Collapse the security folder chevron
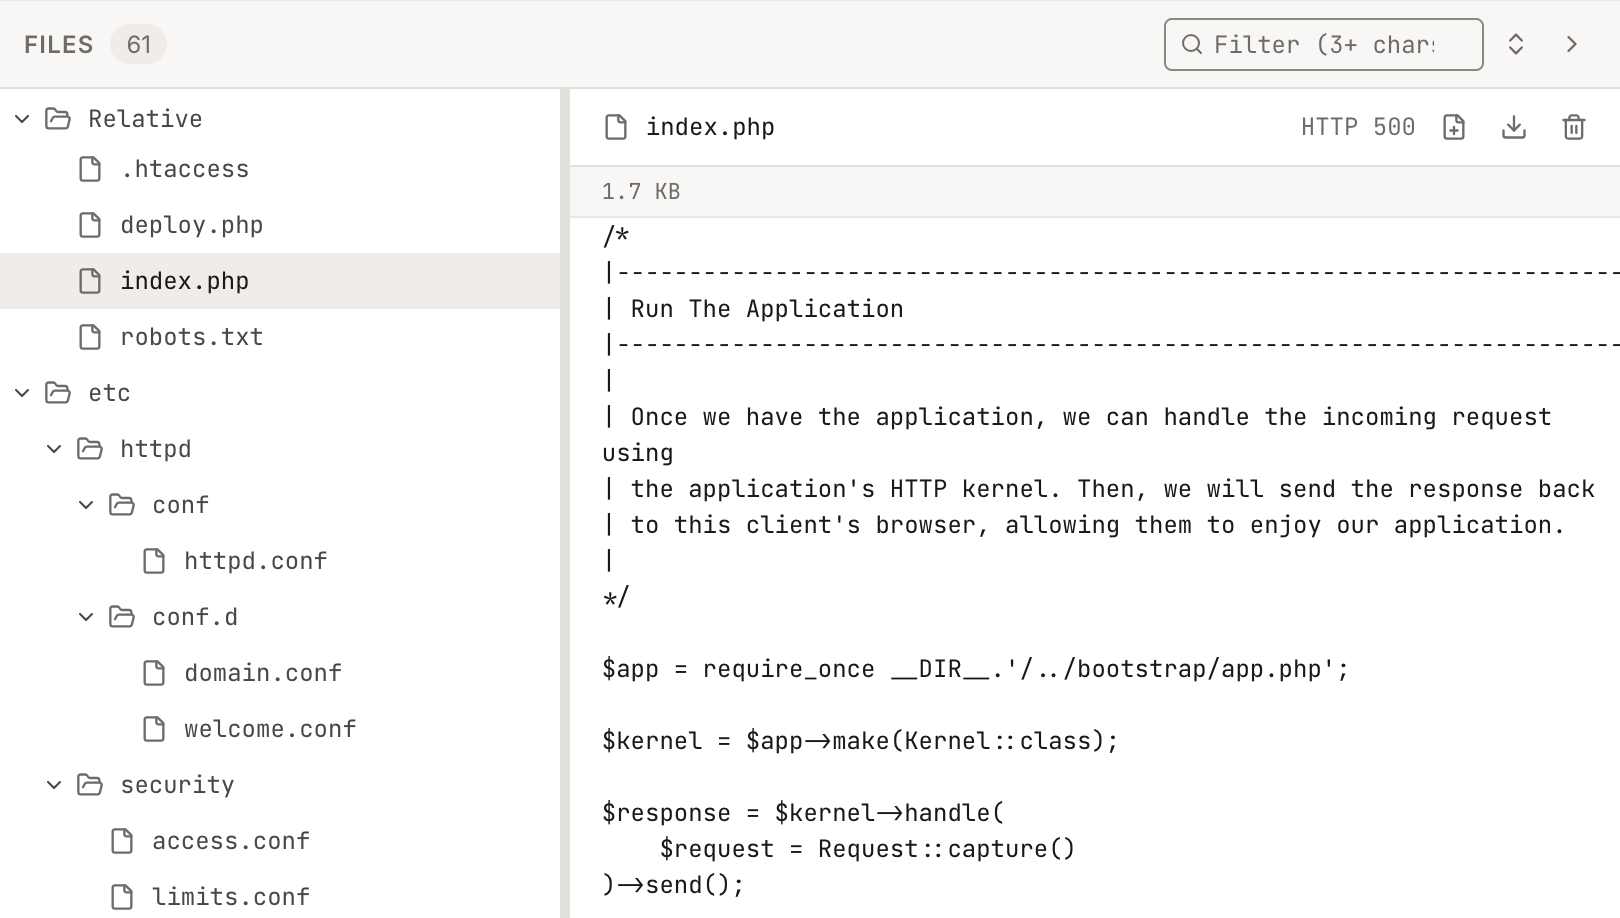This screenshot has height=918, width=1620. click(x=54, y=785)
